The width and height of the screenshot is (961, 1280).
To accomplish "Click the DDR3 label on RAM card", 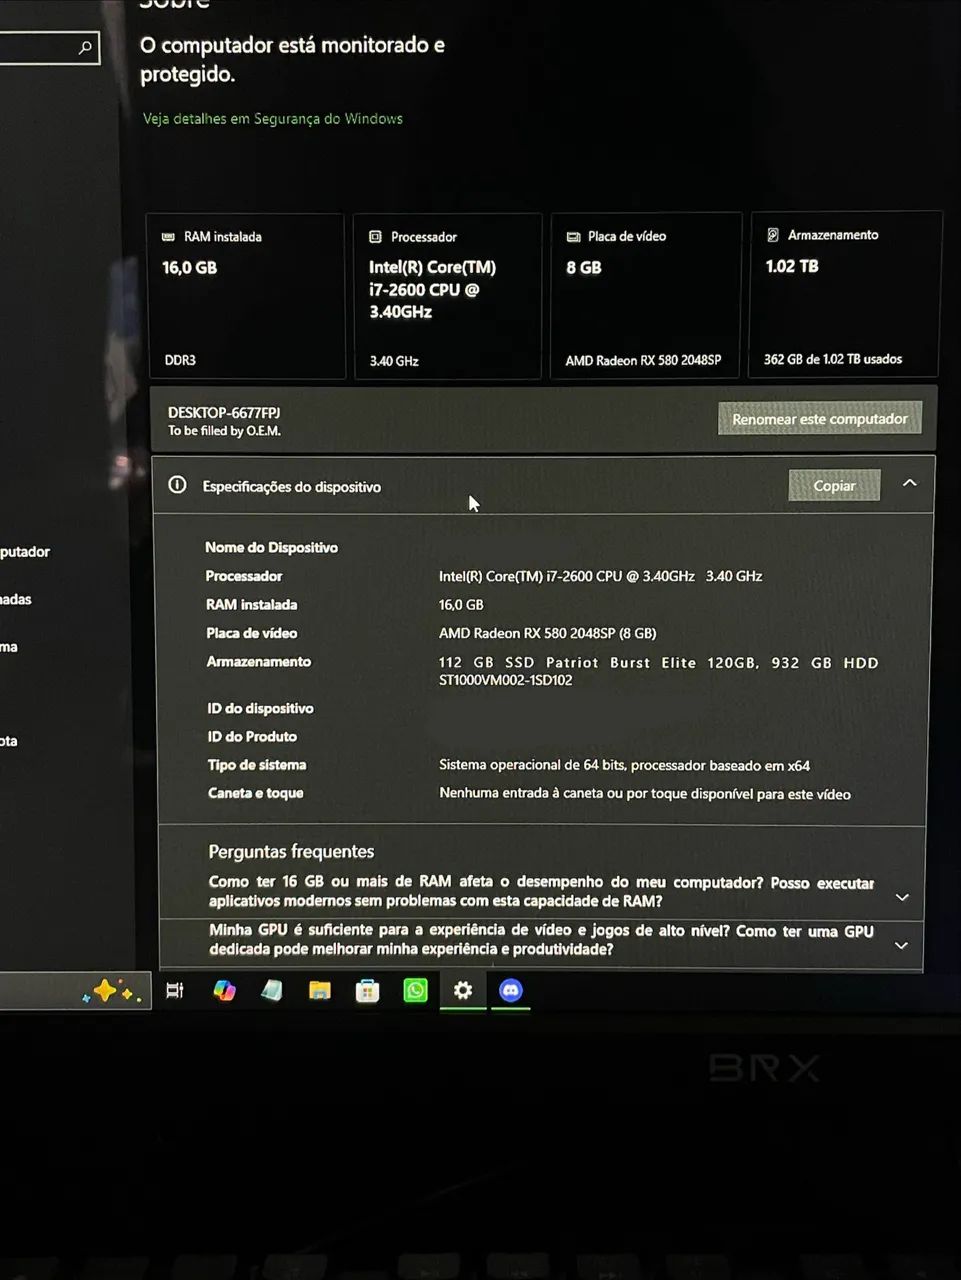I will point(180,360).
